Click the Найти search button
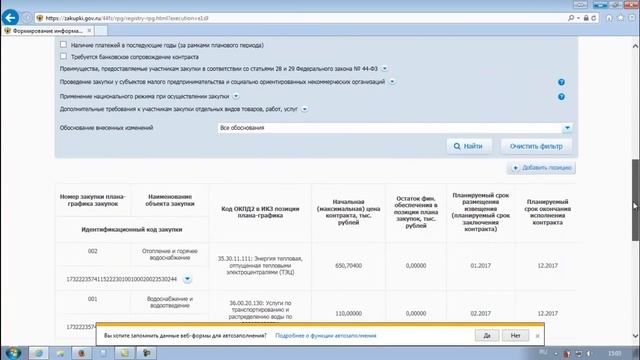 pos(469,146)
